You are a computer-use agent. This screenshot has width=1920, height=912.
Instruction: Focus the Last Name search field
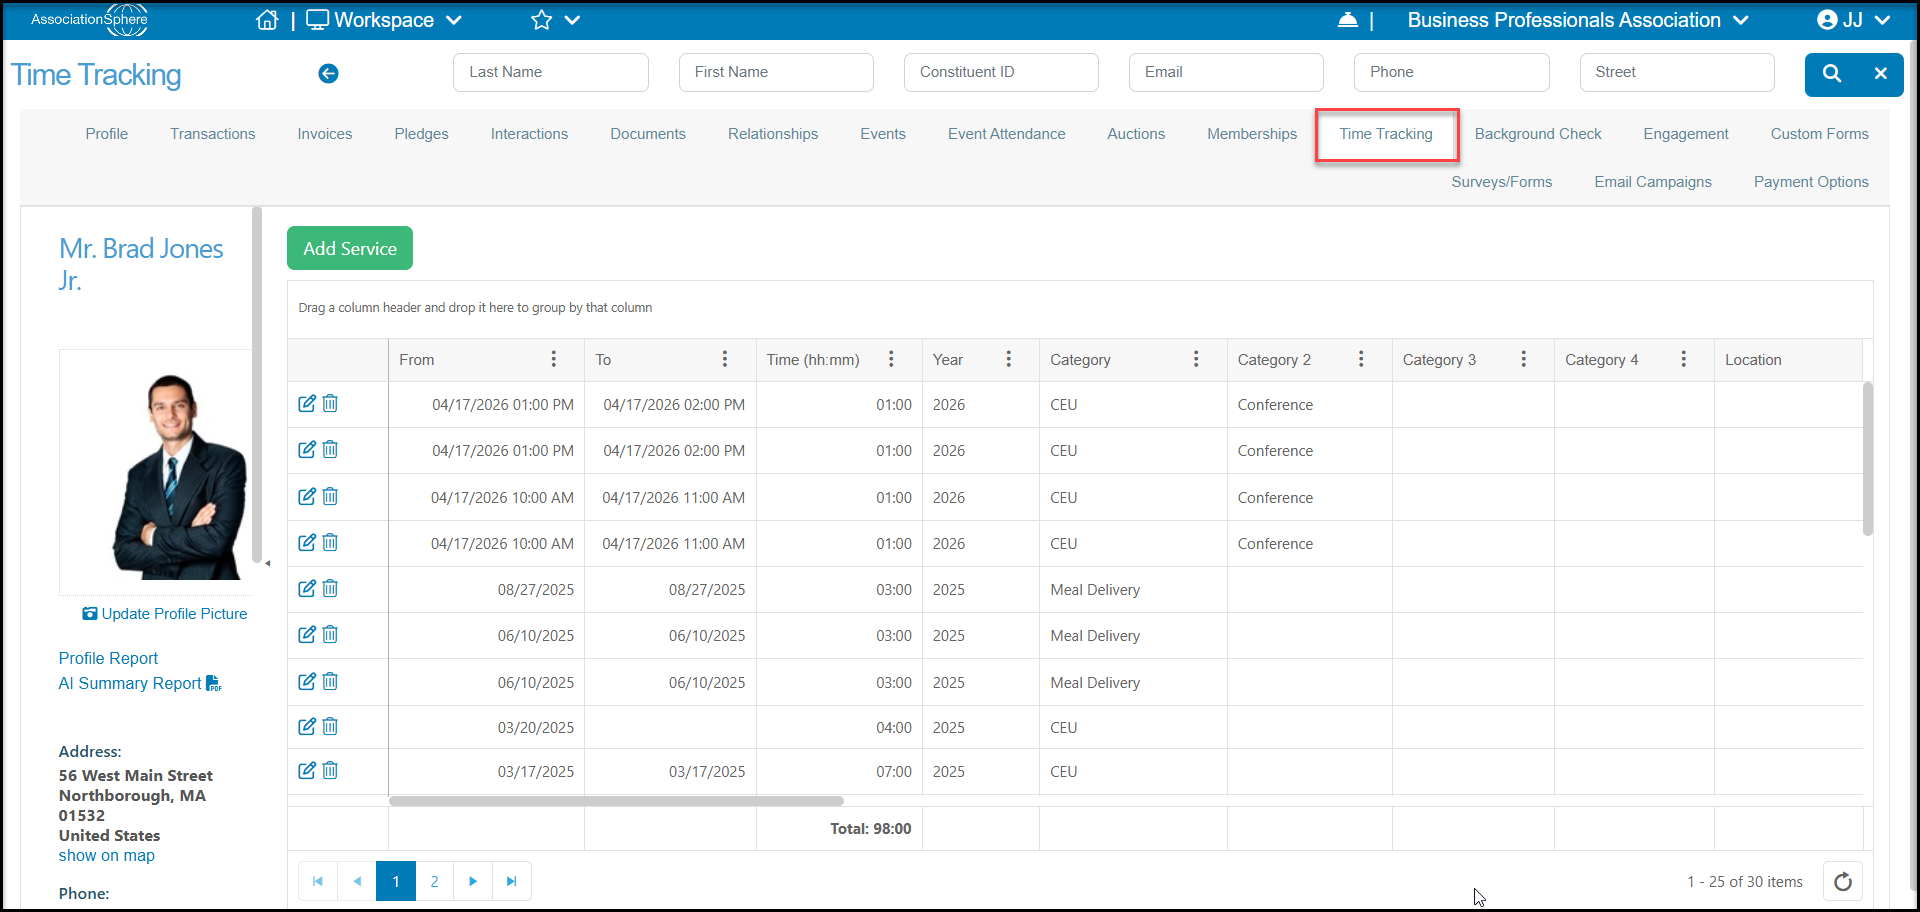[551, 72]
